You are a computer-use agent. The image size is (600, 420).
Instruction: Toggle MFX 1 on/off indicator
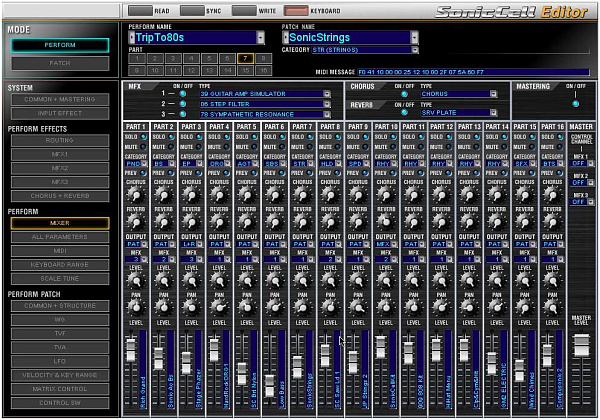pyautogui.click(x=183, y=94)
